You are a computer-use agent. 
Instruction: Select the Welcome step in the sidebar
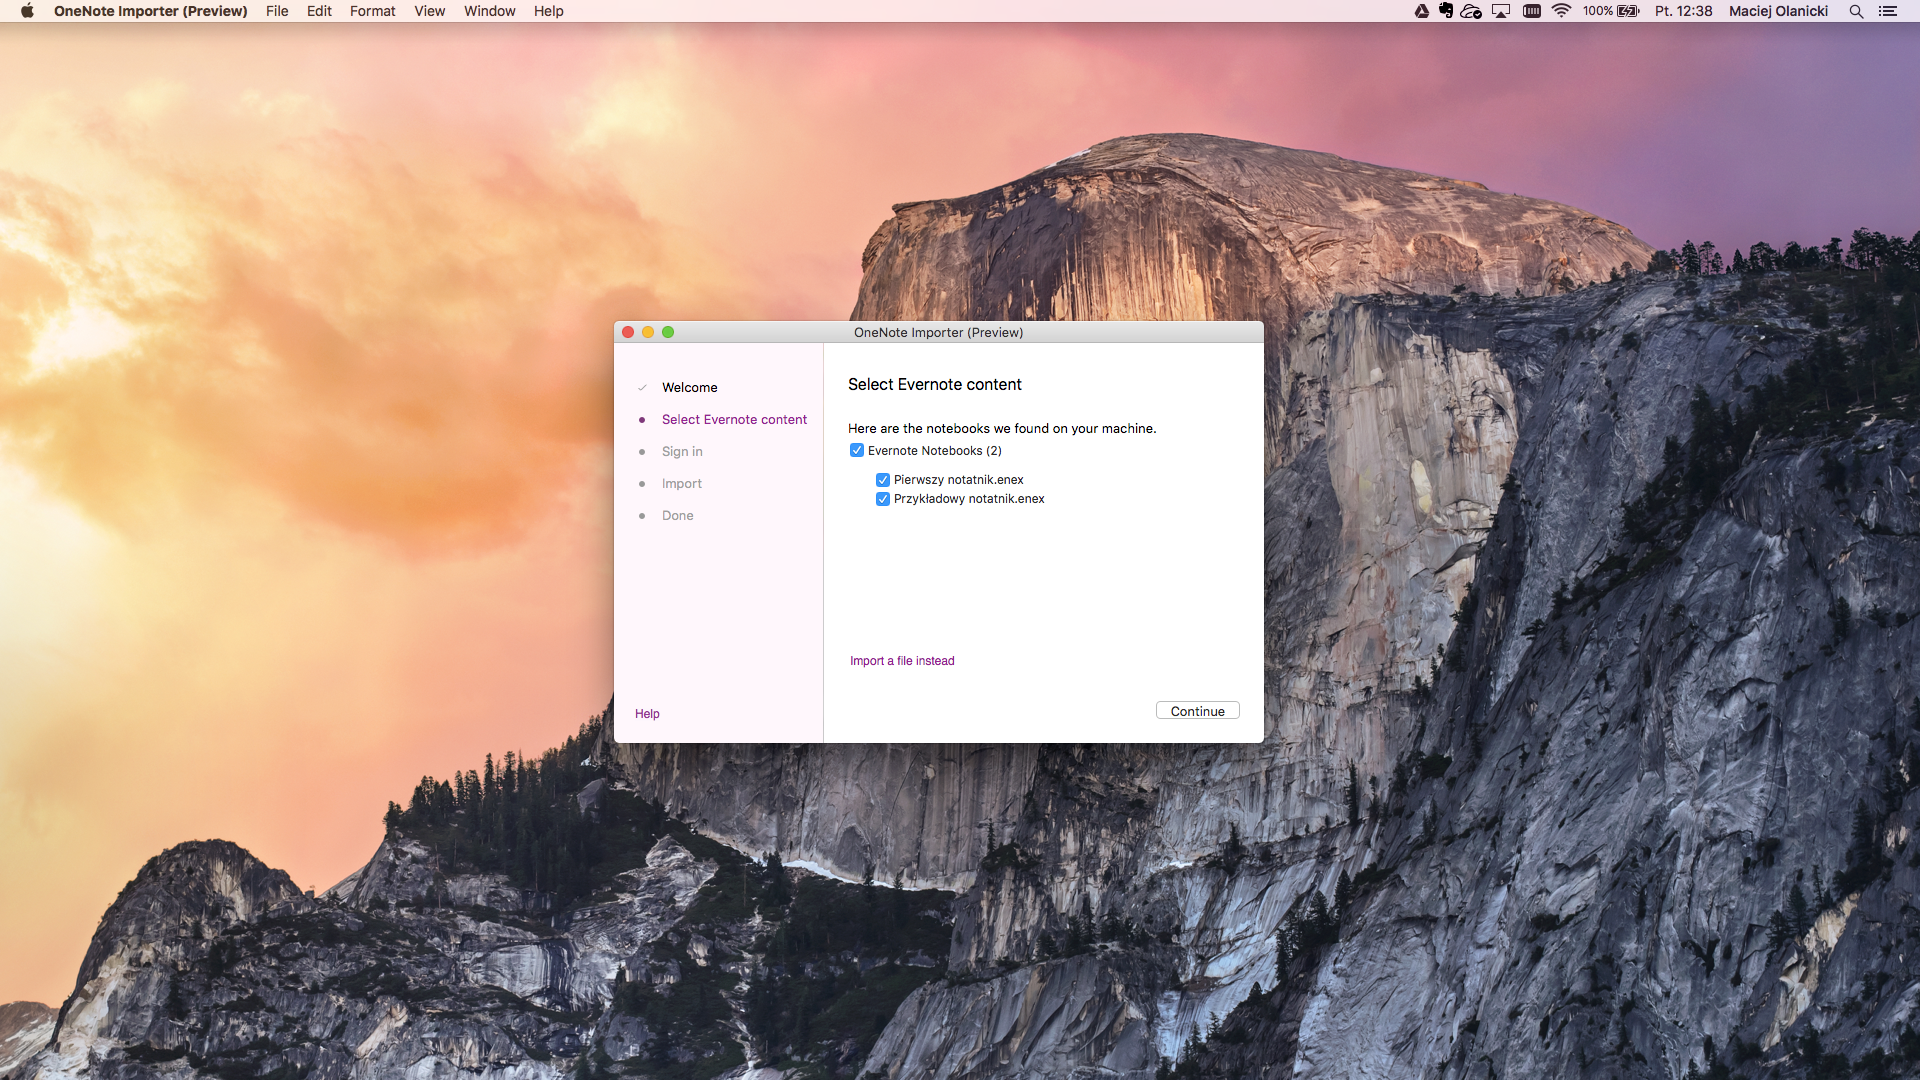[x=689, y=388]
